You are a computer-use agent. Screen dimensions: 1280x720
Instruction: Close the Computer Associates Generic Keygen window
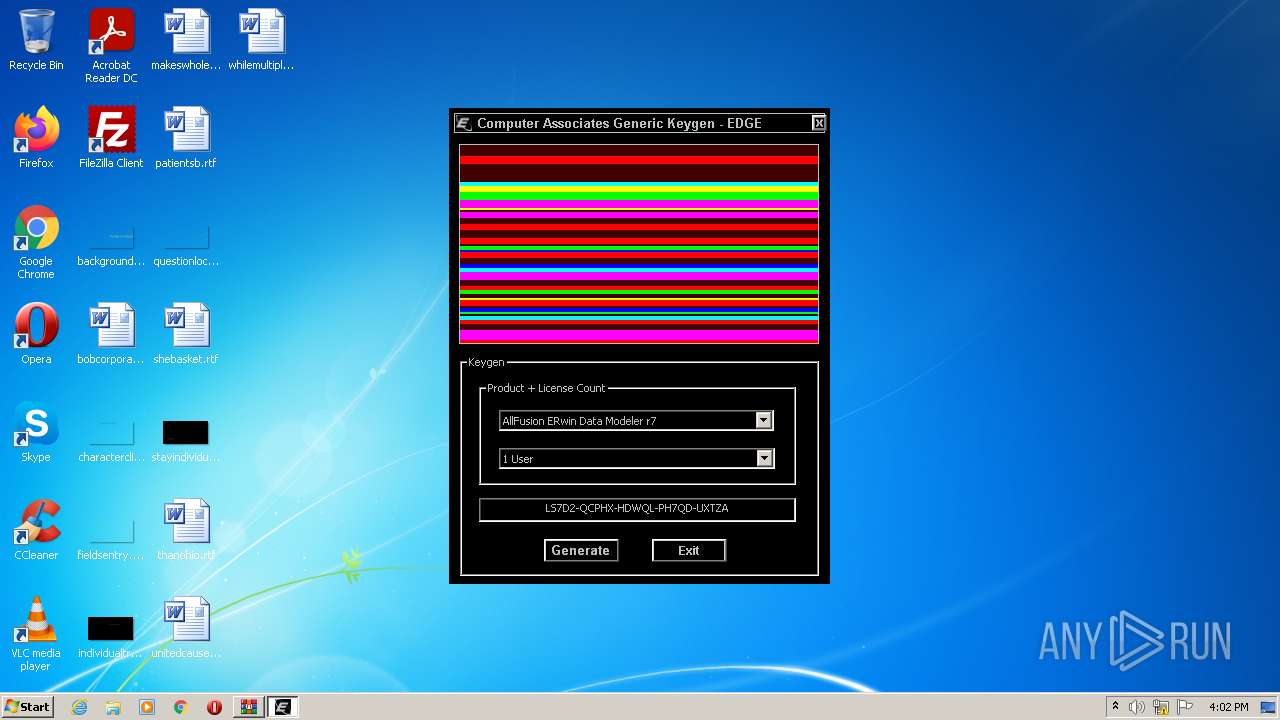[x=818, y=123]
